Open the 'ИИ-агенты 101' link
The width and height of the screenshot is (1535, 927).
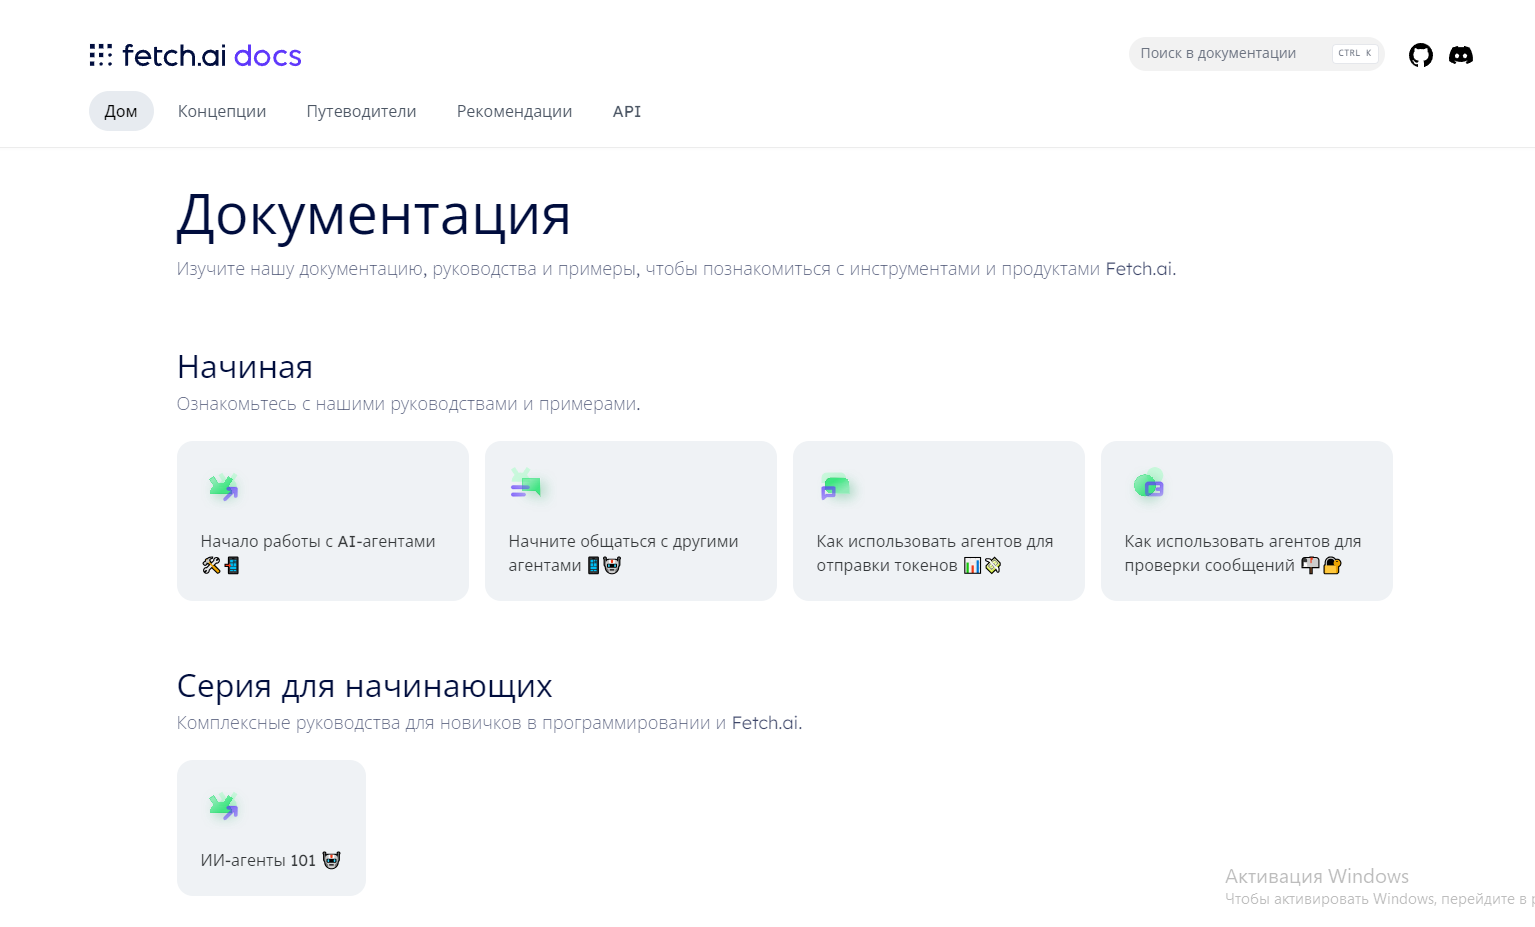[x=271, y=828]
